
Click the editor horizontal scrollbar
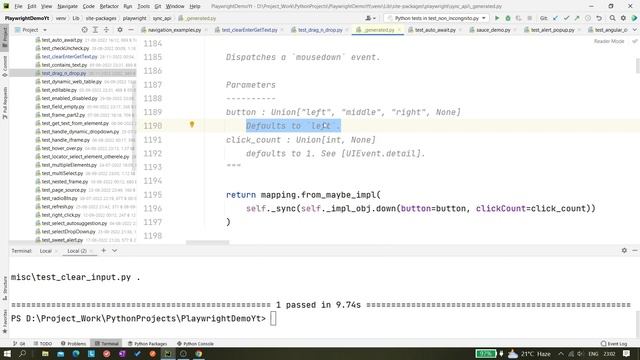pos(207,242)
